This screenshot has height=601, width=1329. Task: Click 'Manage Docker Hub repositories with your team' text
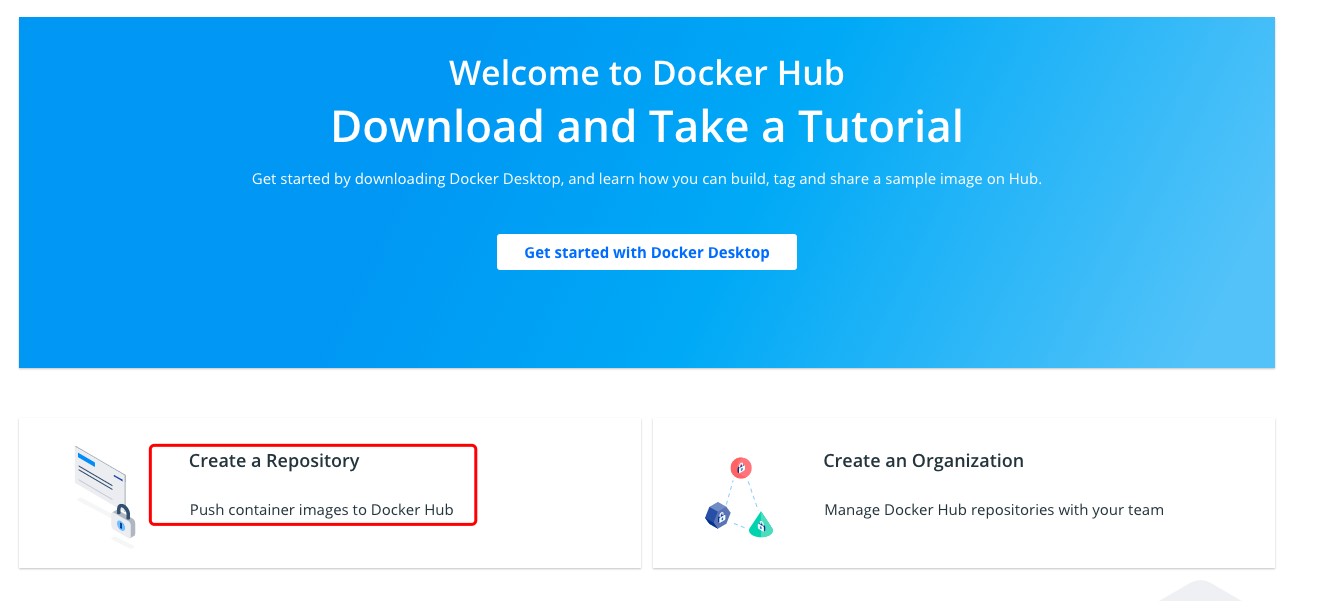pos(994,510)
